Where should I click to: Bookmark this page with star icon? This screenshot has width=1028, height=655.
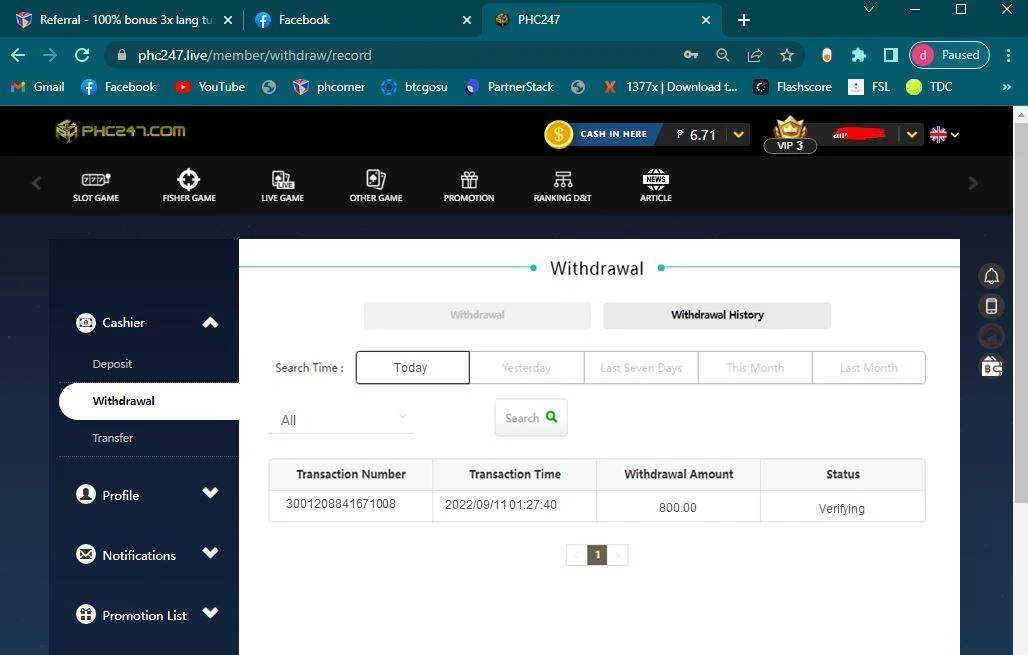(787, 55)
